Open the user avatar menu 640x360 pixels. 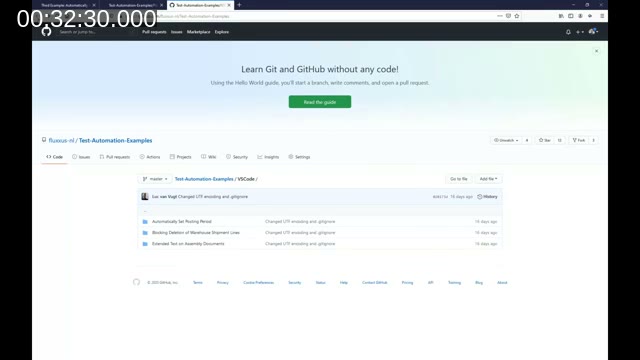(x=593, y=31)
